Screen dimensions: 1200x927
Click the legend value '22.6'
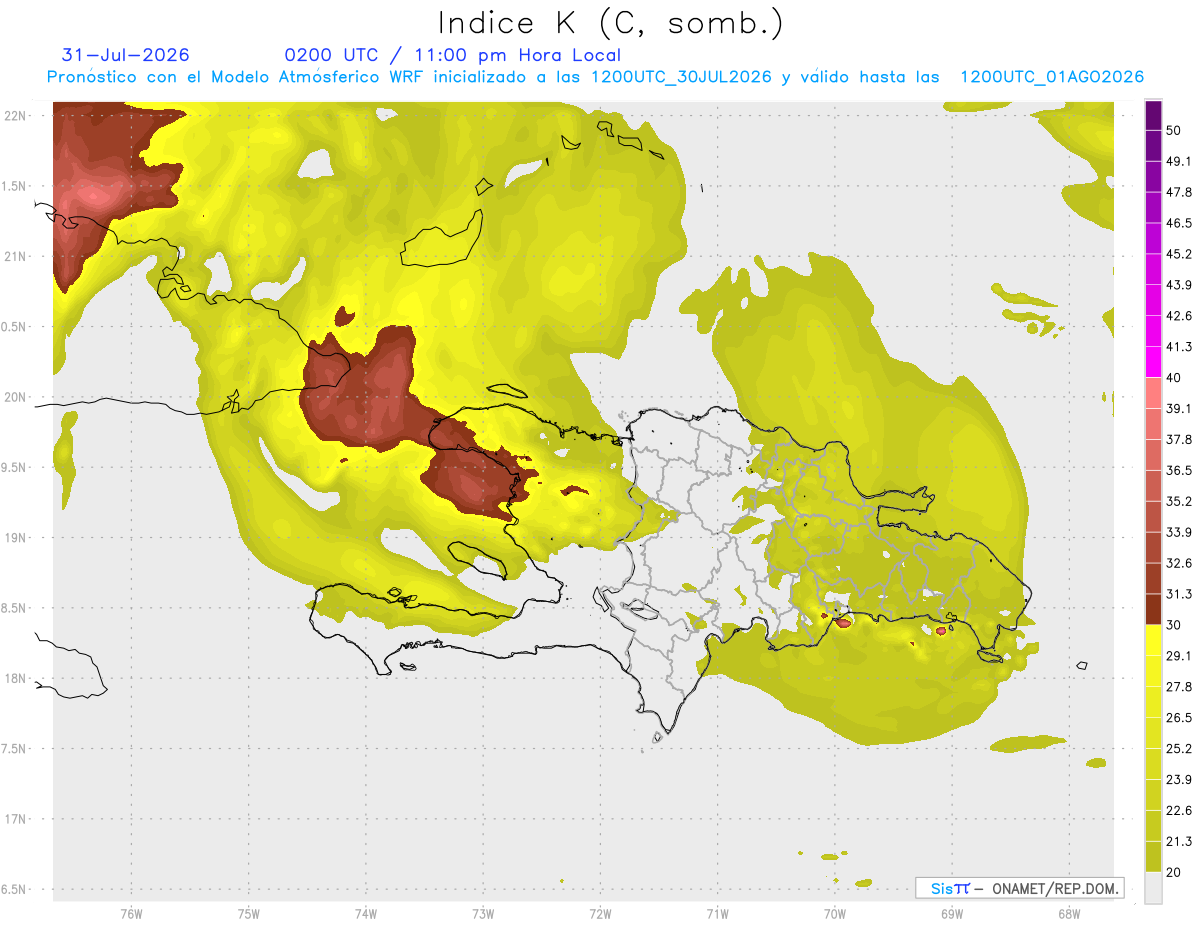click(x=1179, y=810)
